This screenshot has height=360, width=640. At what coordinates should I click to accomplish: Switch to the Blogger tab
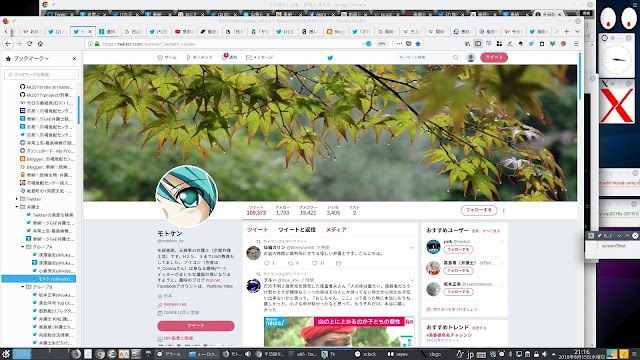click(336, 31)
